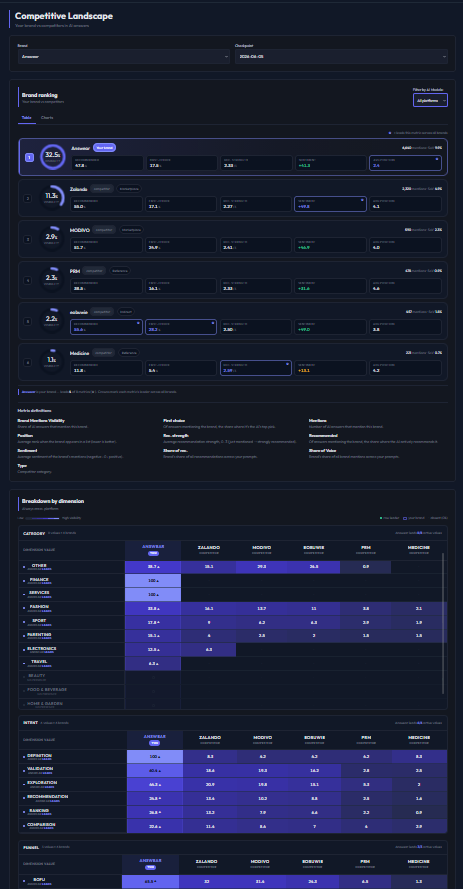Click the rank 1 badge on Answear card
Image resolution: width=463 pixels, height=889 pixels.
coord(29,157)
